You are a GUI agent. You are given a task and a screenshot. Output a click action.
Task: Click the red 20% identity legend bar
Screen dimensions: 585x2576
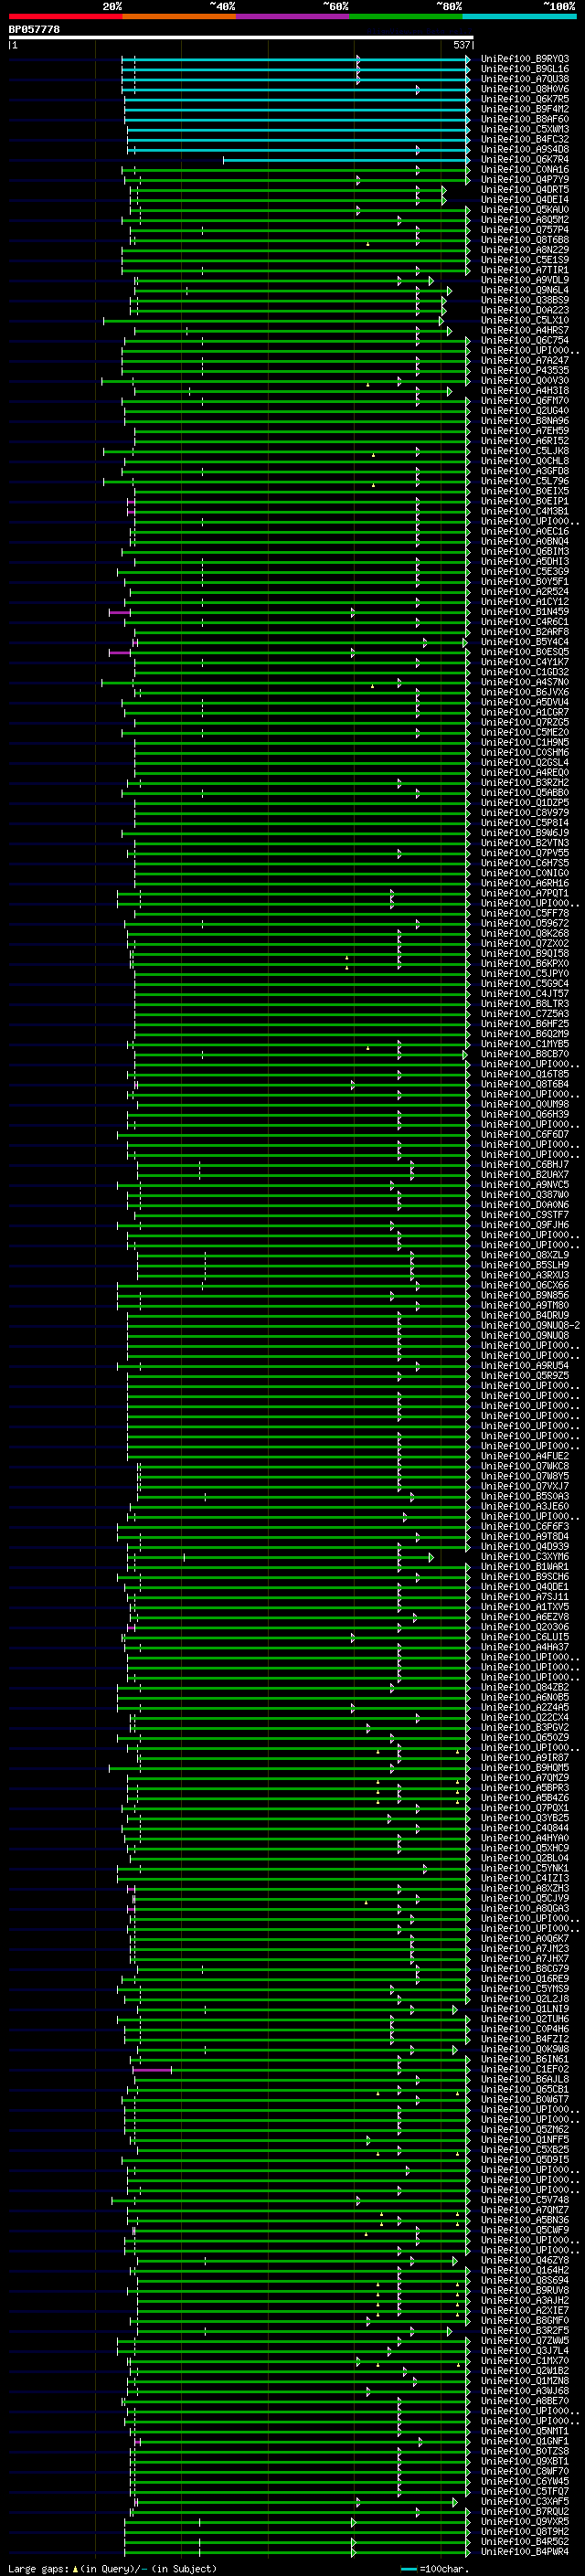click(x=65, y=16)
